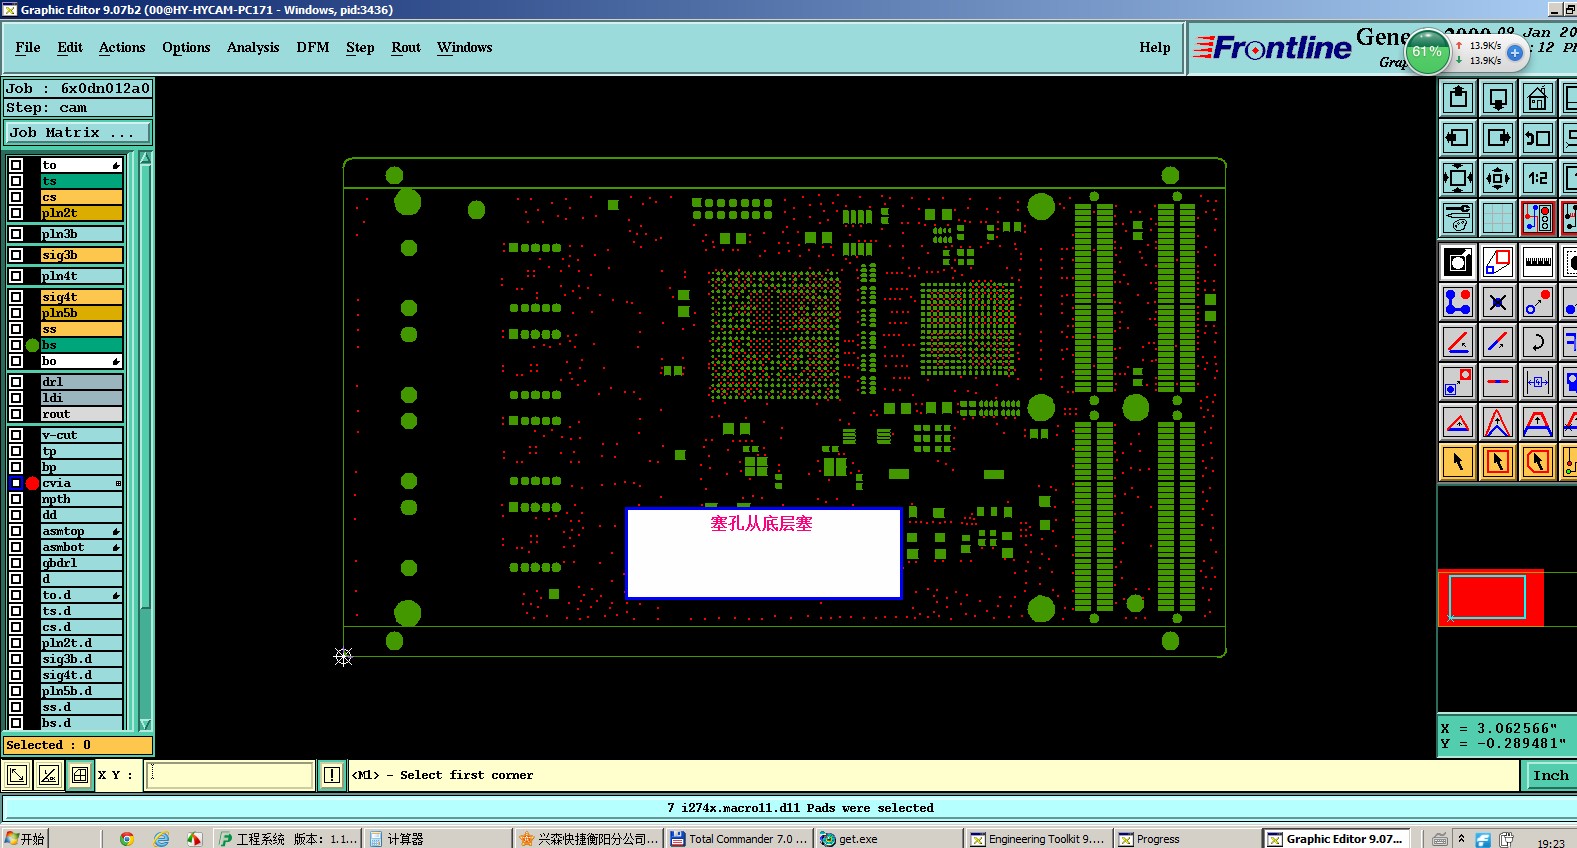Select the ruler measure tool

click(1538, 262)
